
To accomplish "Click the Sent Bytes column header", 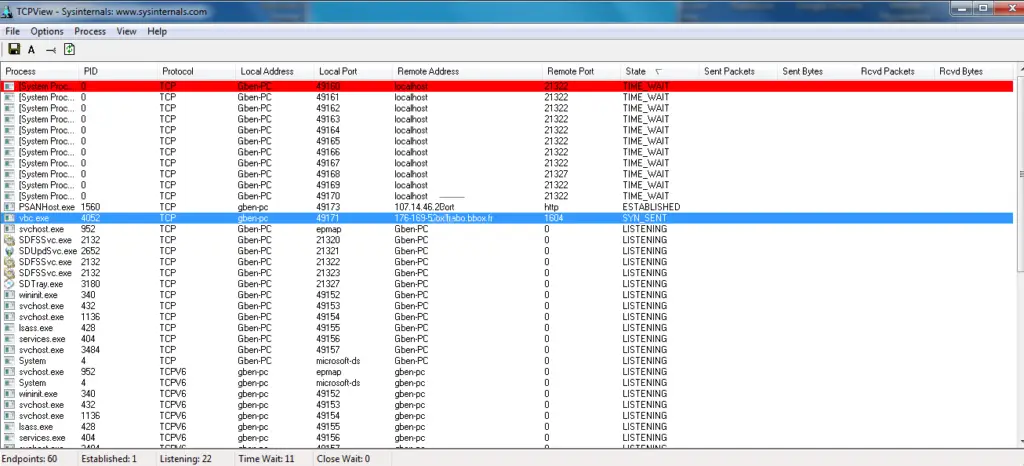I will pyautogui.click(x=816, y=71).
